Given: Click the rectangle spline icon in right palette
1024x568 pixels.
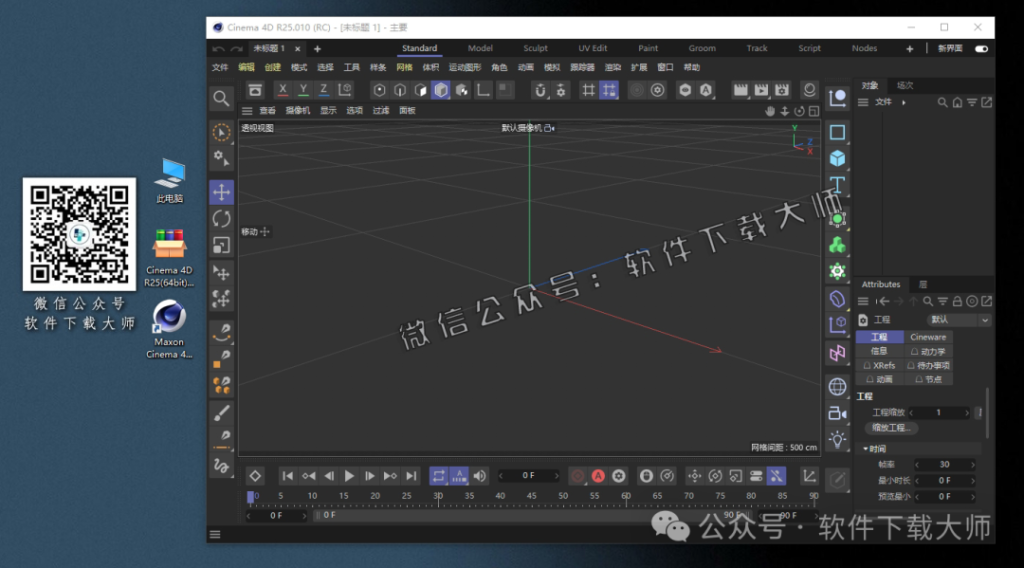Looking at the screenshot, I should tap(837, 132).
